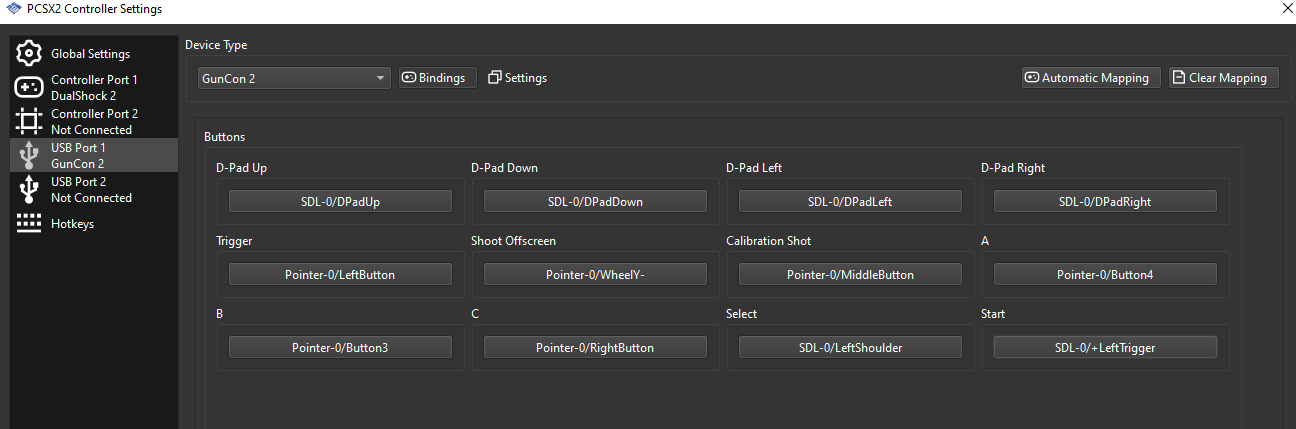Select Global Settings label in the sidebar
This screenshot has width=1296, height=429.
(x=90, y=54)
